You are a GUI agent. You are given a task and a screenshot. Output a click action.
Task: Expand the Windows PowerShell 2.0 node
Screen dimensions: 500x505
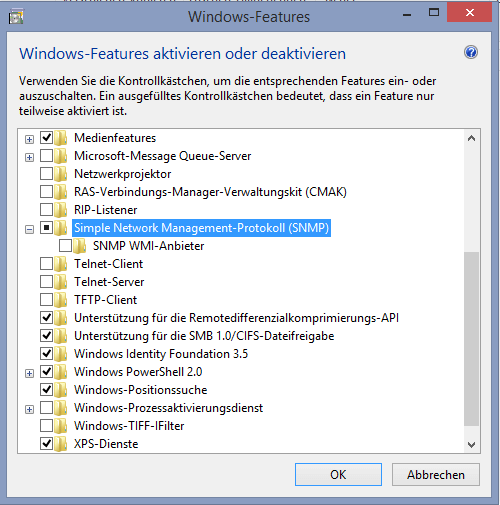pos(29,373)
